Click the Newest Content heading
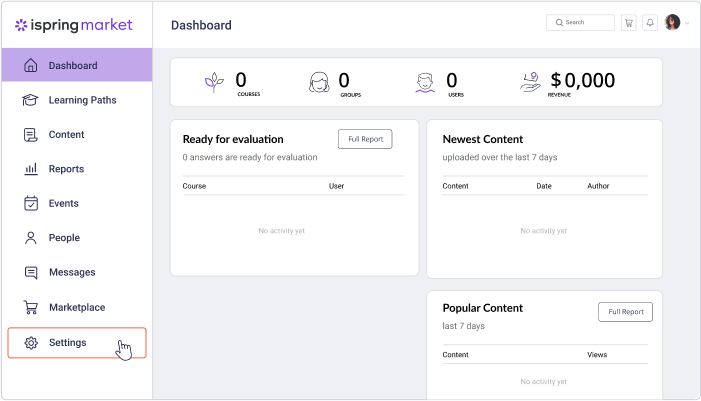Image resolution: width=701 pixels, height=401 pixels. pos(482,139)
